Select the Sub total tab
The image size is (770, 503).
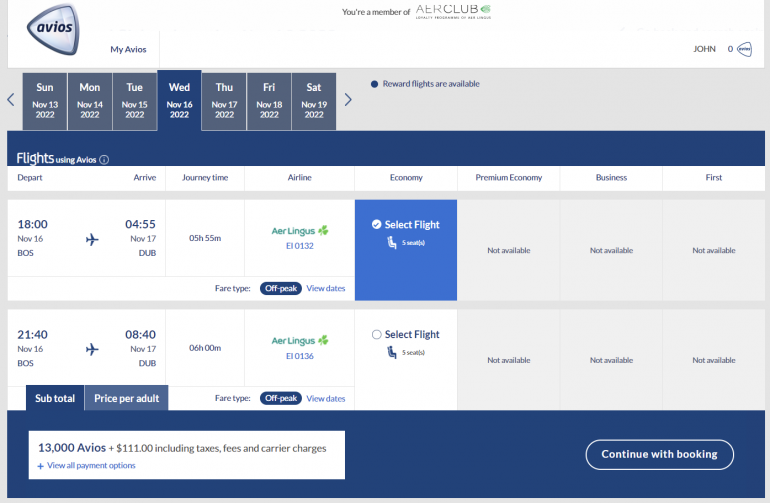coord(55,398)
